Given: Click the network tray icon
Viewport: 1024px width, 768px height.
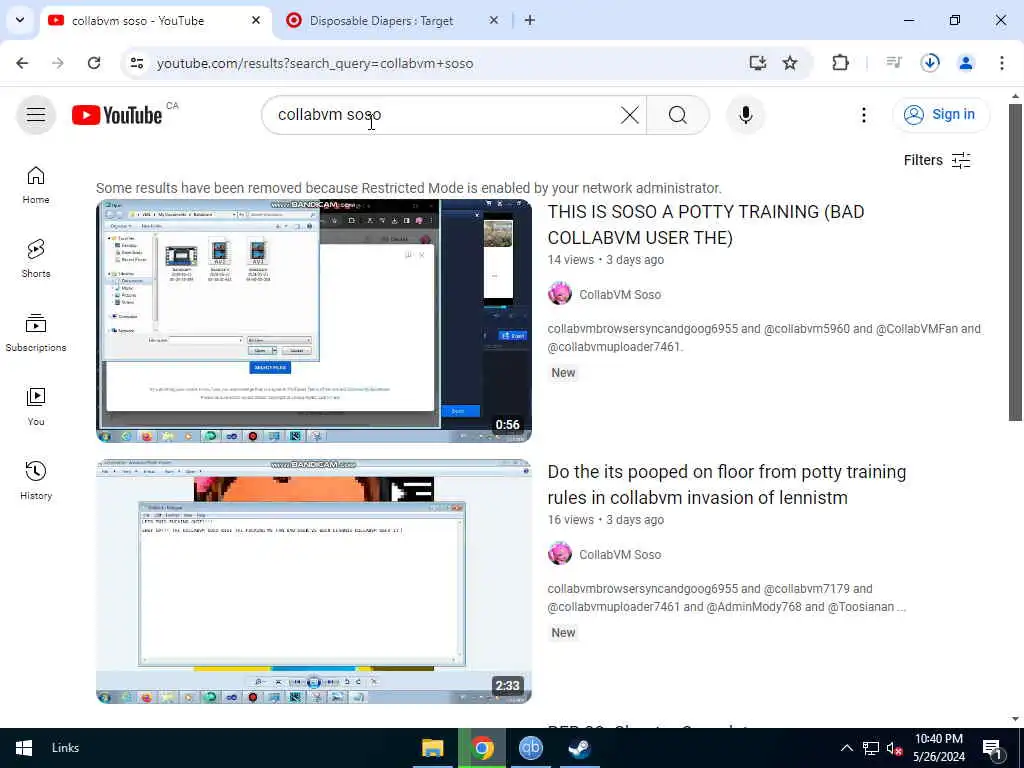Looking at the screenshot, I should [x=871, y=748].
